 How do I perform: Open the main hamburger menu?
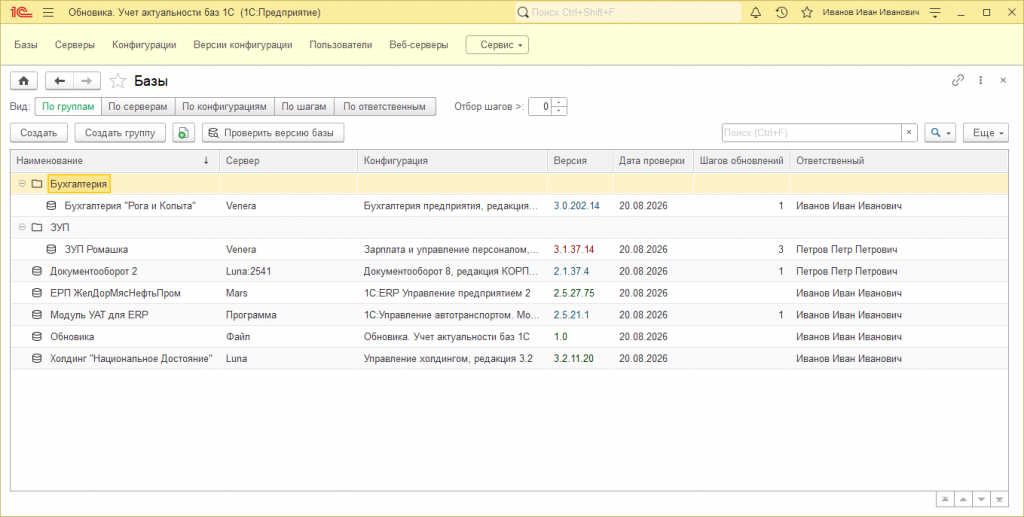48,12
